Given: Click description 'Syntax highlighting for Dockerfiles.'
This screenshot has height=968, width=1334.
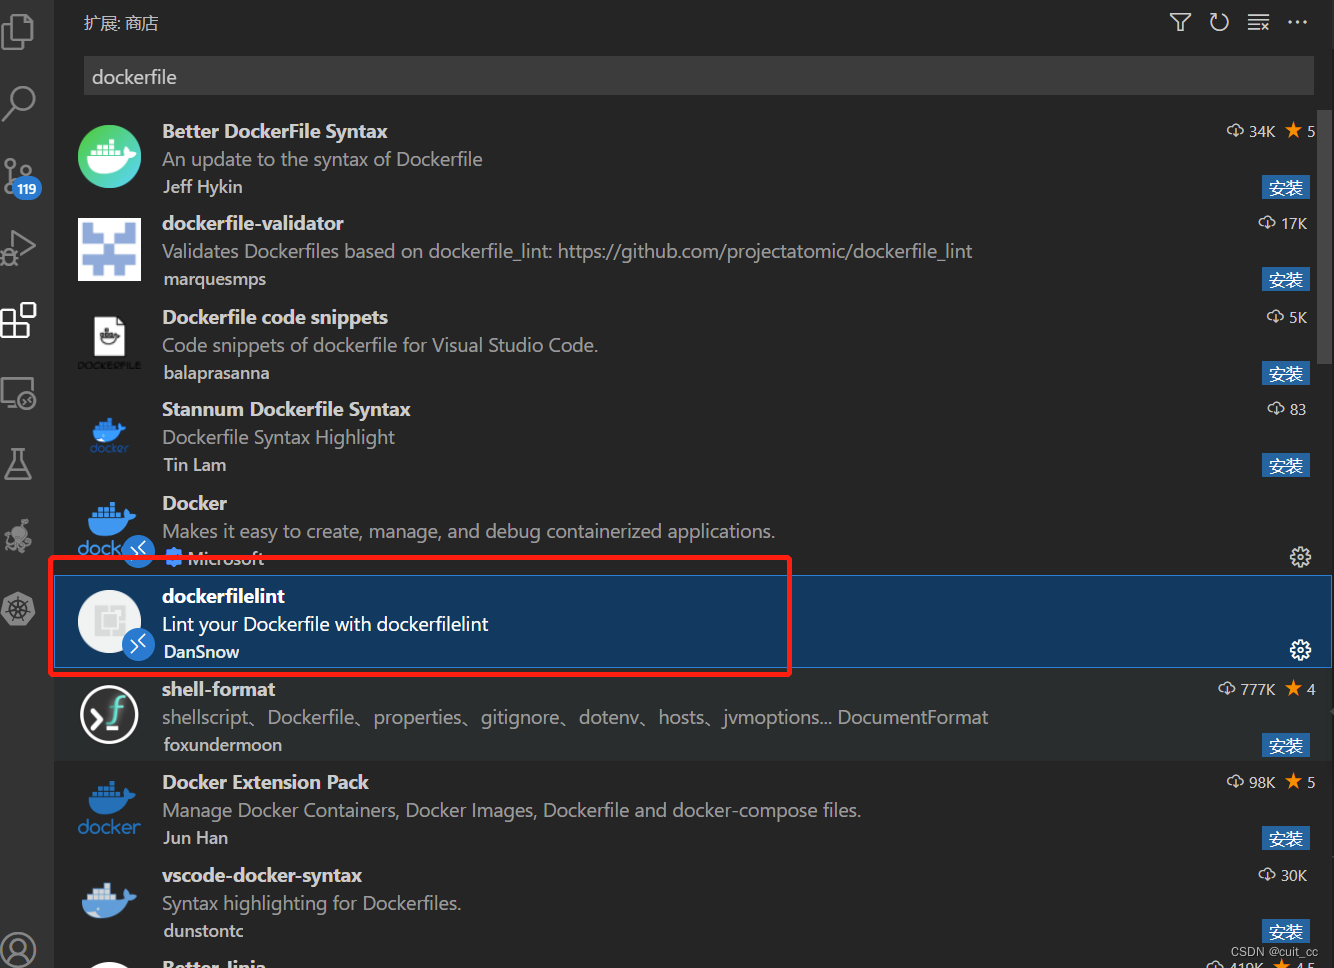Looking at the screenshot, I should [312, 903].
